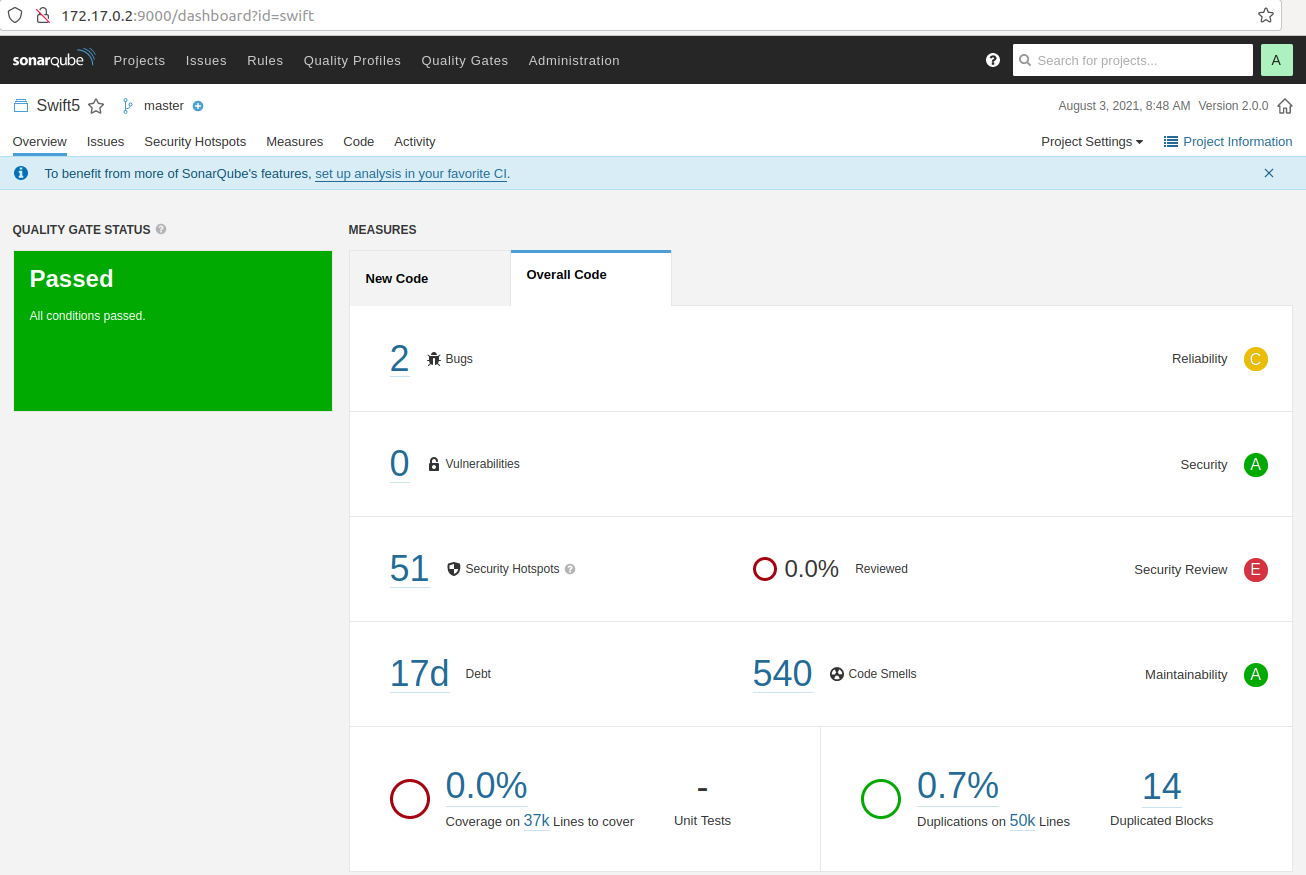The width and height of the screenshot is (1306, 875).
Task: Open the Project Information link
Action: click(1228, 142)
